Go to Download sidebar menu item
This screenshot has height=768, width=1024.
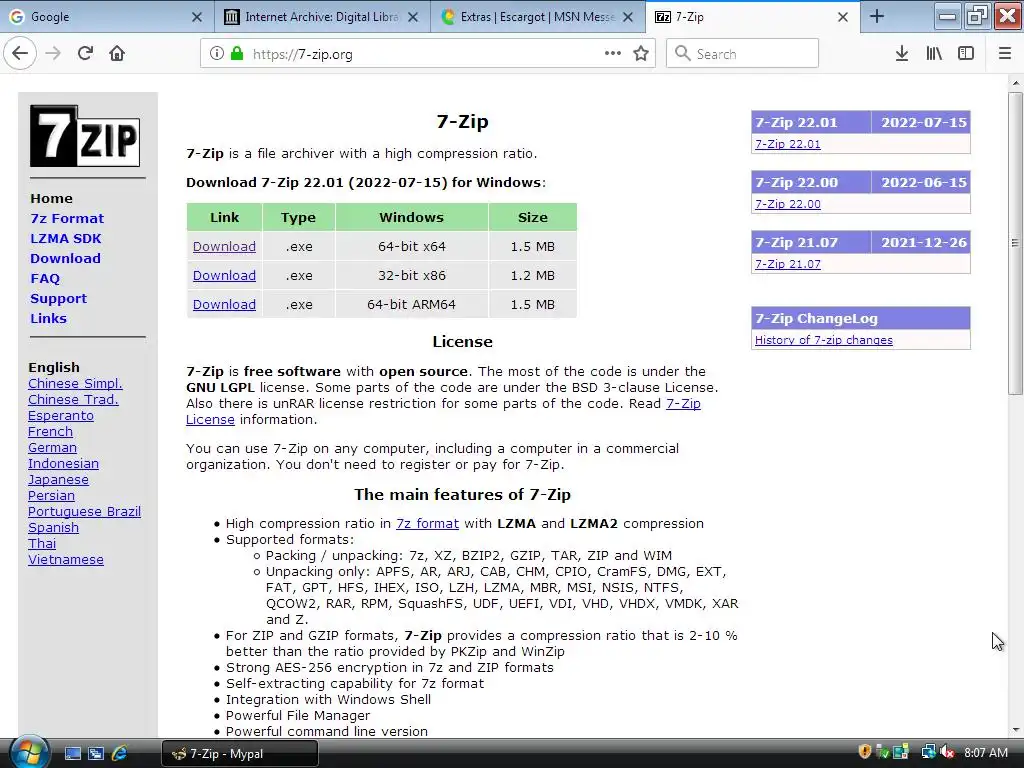(65, 259)
